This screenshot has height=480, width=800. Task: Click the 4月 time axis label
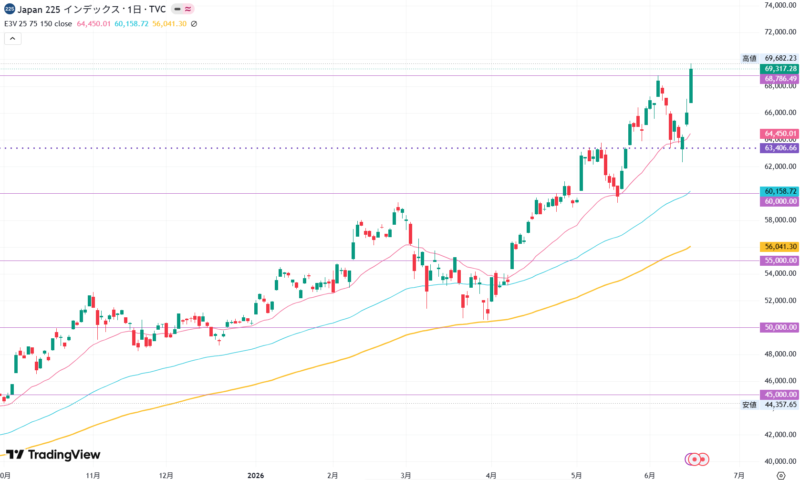491,475
